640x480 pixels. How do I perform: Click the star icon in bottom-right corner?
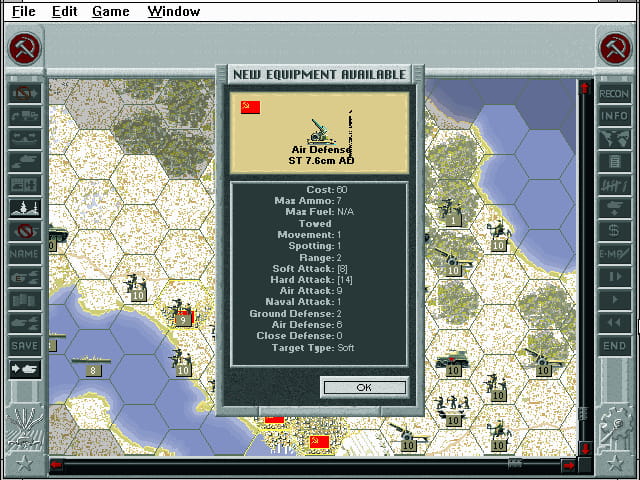[615, 464]
